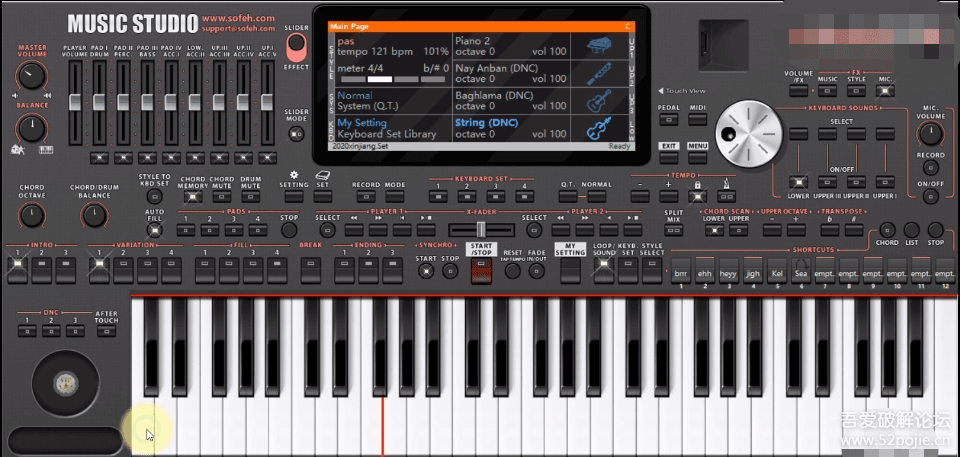Turn off Auto Fill
Image resolution: width=960 pixels, height=457 pixels.
click(155, 229)
